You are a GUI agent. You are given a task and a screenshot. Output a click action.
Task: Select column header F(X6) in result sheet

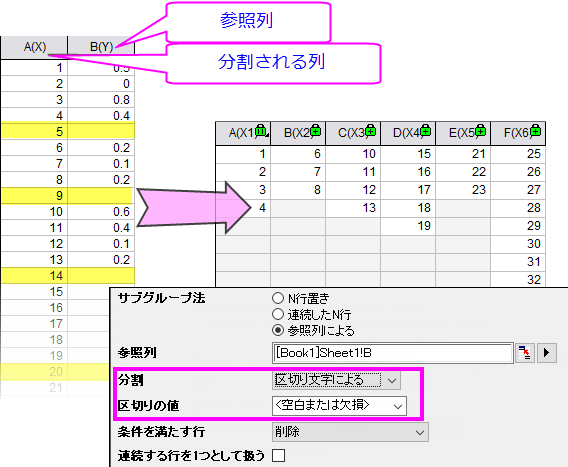(x=518, y=133)
